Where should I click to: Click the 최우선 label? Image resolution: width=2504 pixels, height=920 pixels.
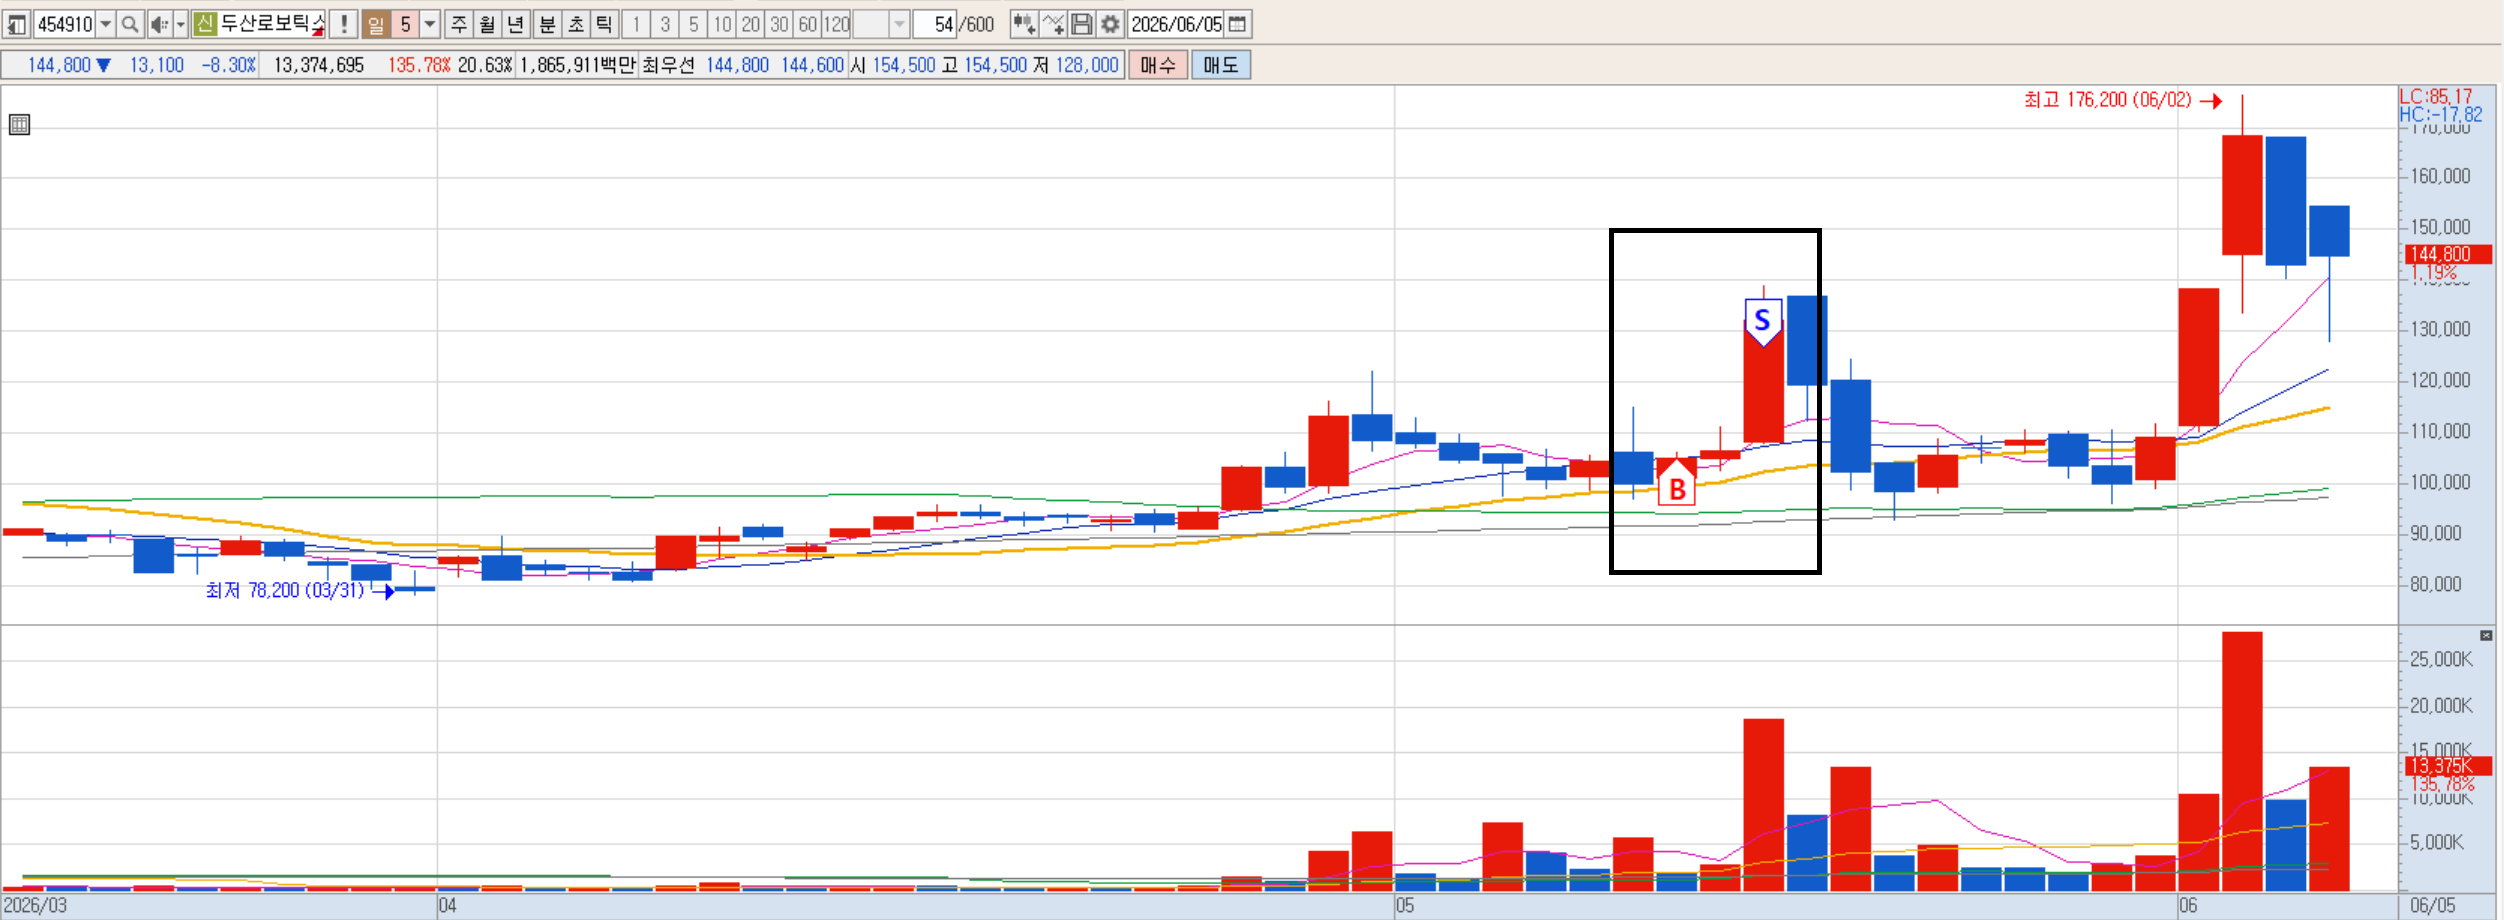[x=668, y=65]
